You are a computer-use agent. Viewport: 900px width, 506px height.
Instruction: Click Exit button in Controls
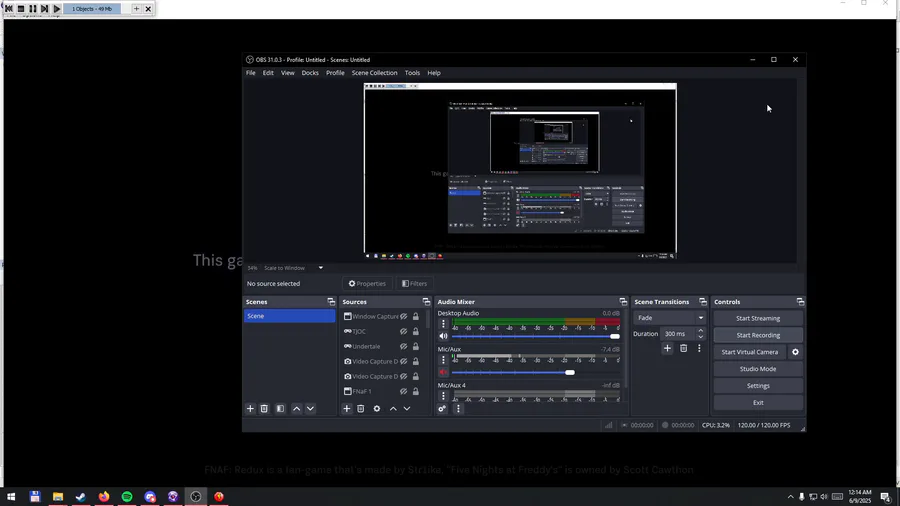(758, 403)
